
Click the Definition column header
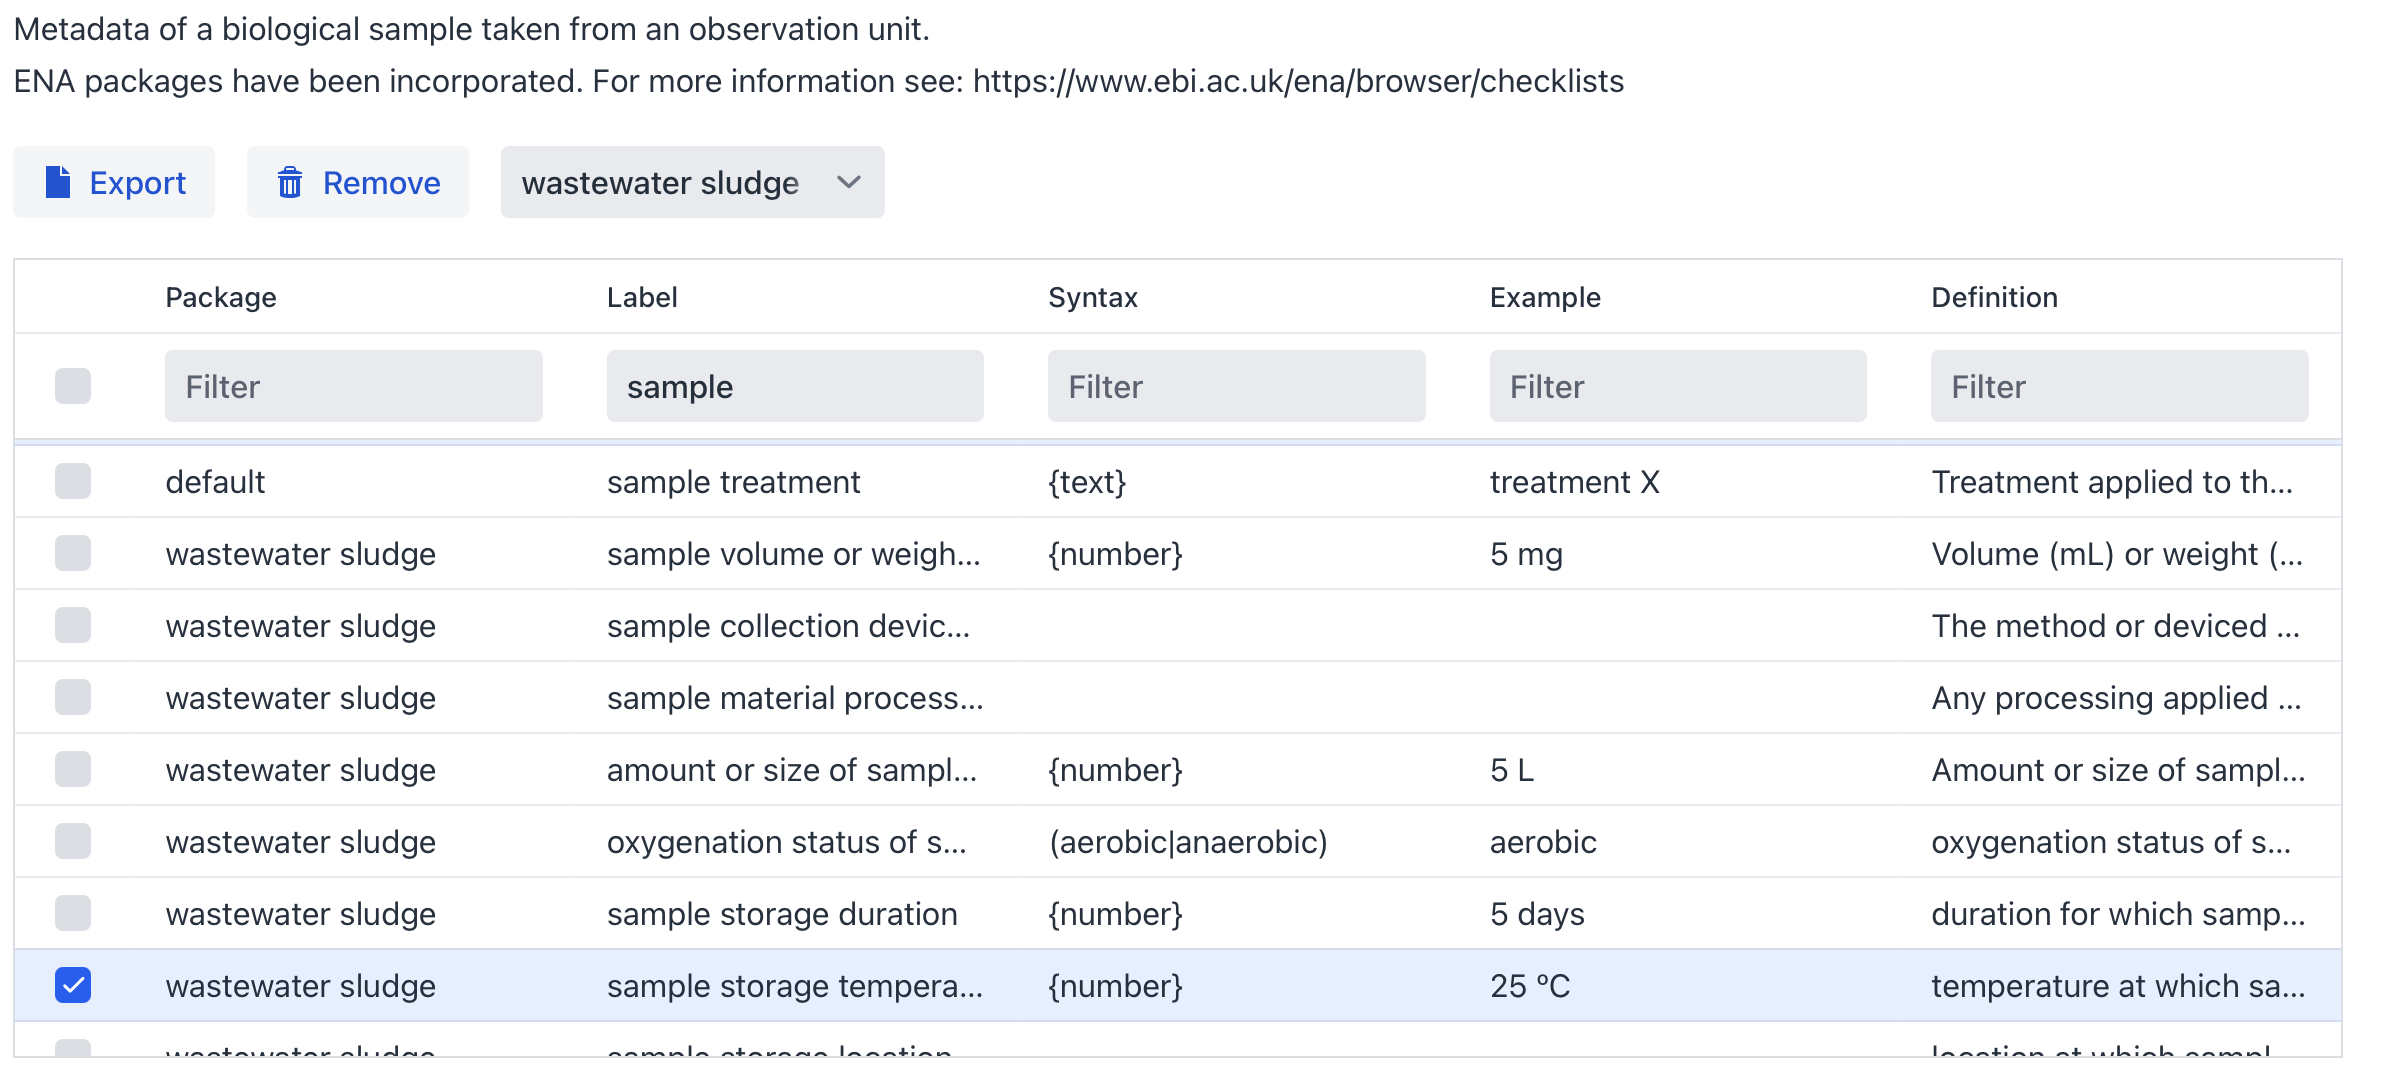coord(1994,297)
